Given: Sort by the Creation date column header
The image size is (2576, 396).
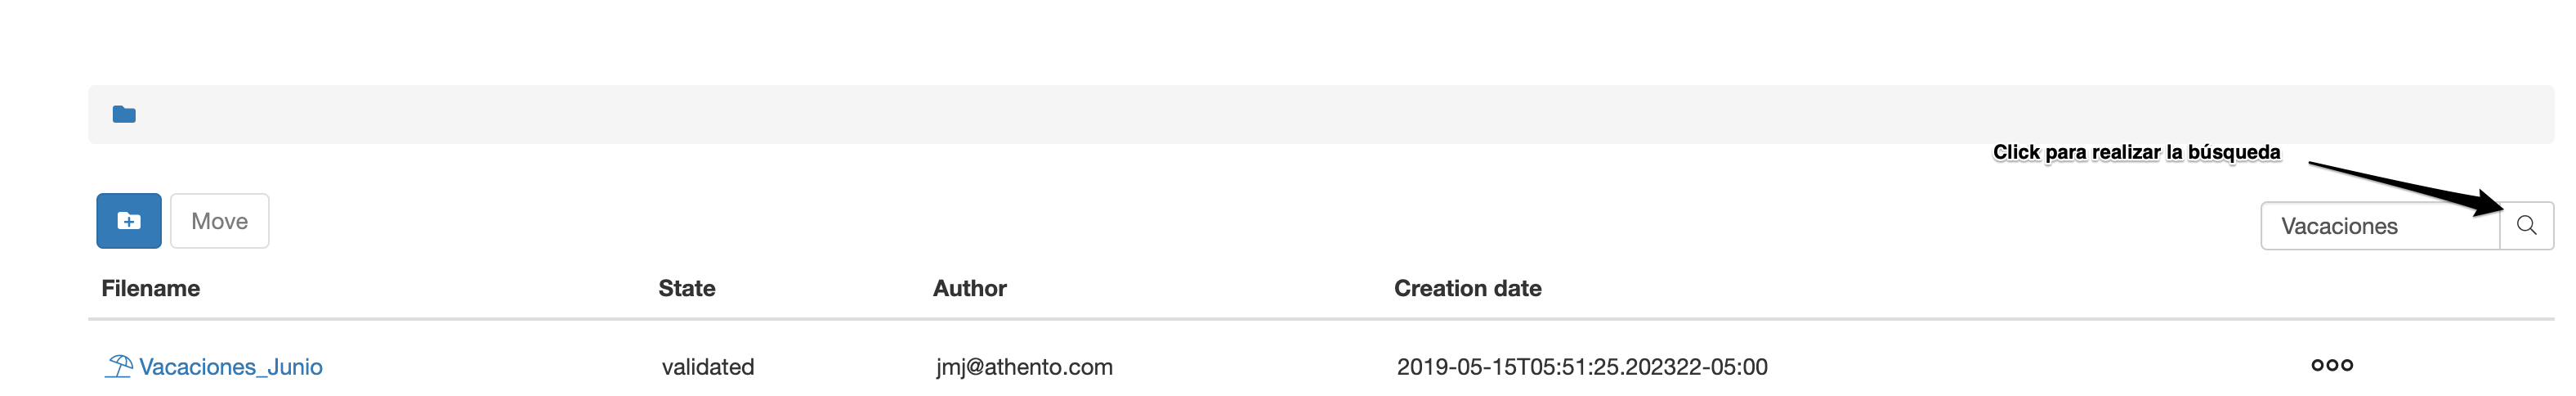Looking at the screenshot, I should click(1467, 288).
